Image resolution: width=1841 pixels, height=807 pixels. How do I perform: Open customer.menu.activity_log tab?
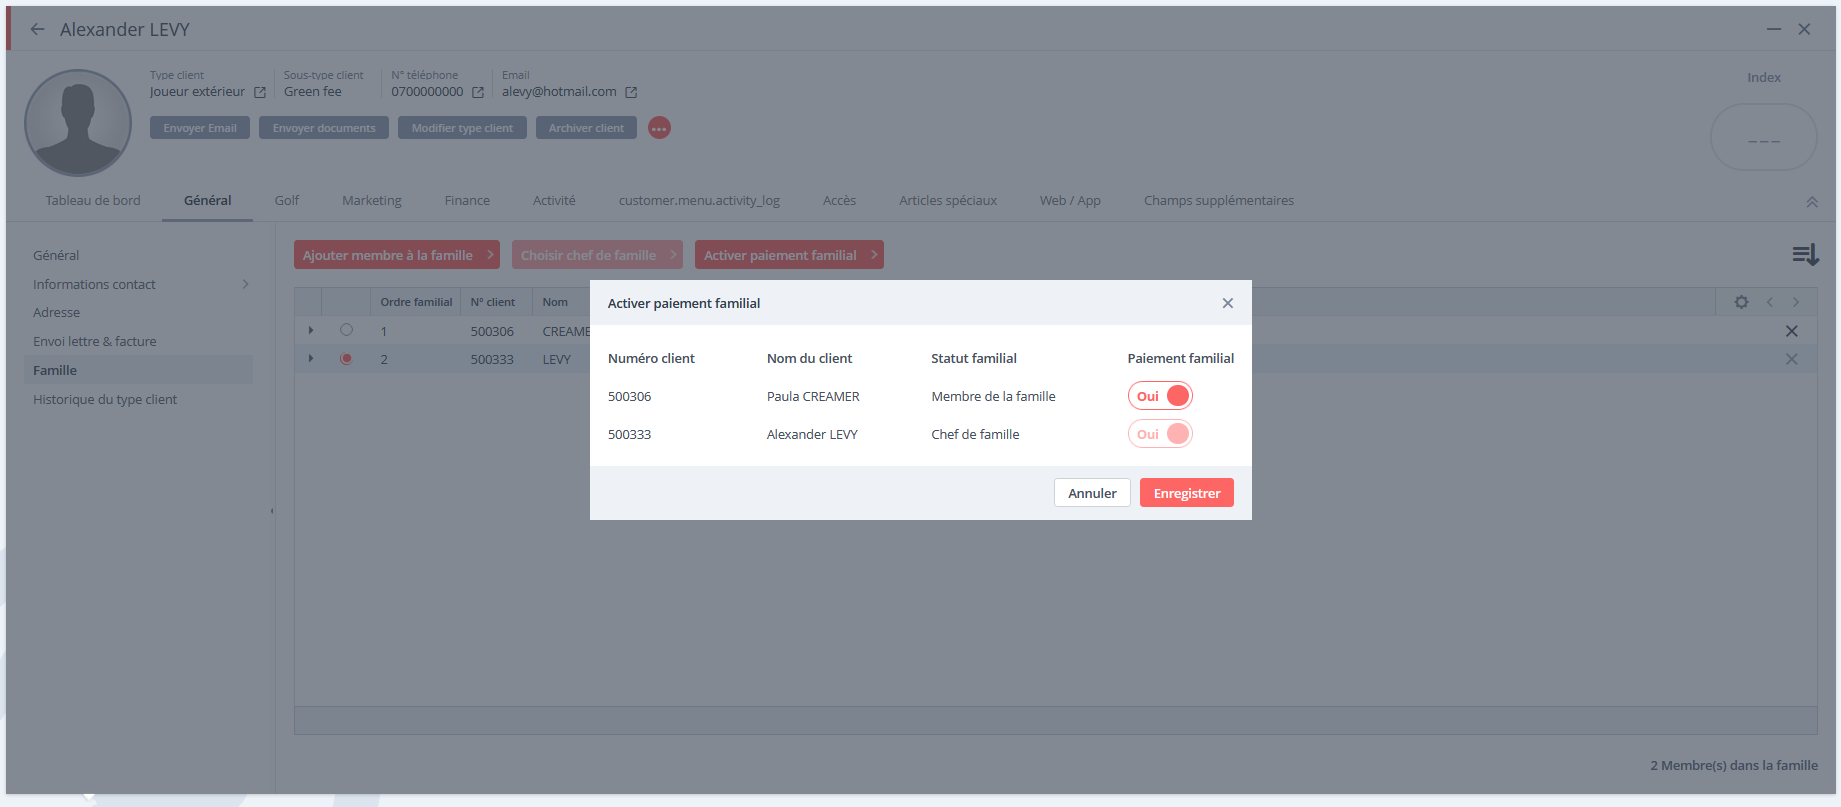pyautogui.click(x=699, y=201)
